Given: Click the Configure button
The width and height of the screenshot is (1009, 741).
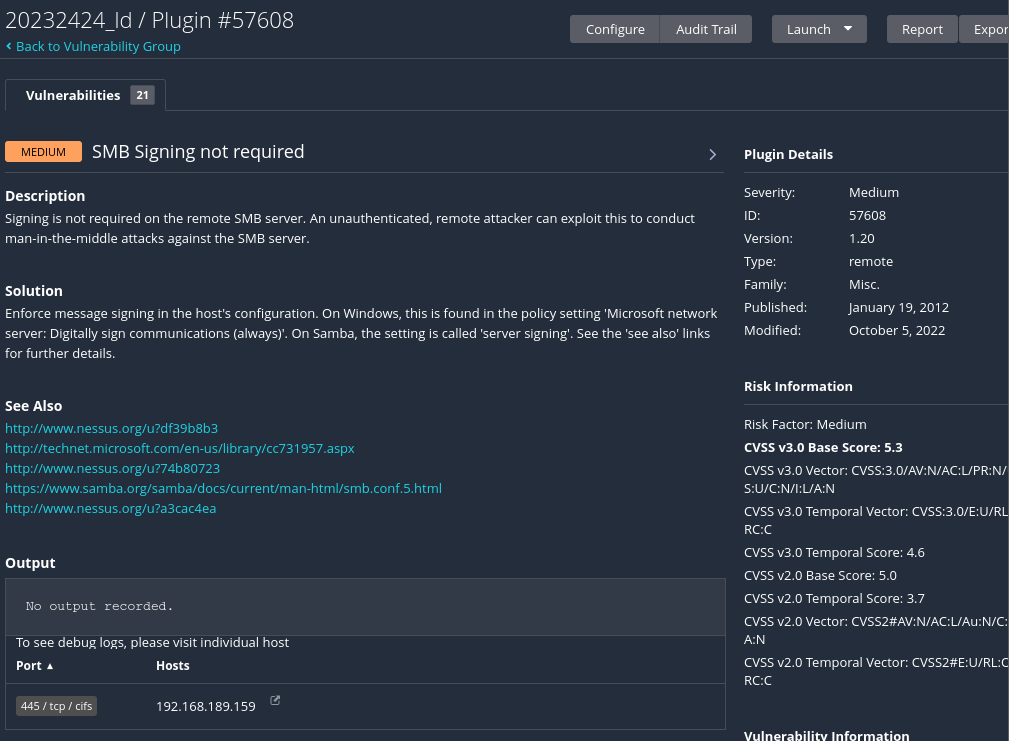Looking at the screenshot, I should pyautogui.click(x=615, y=29).
